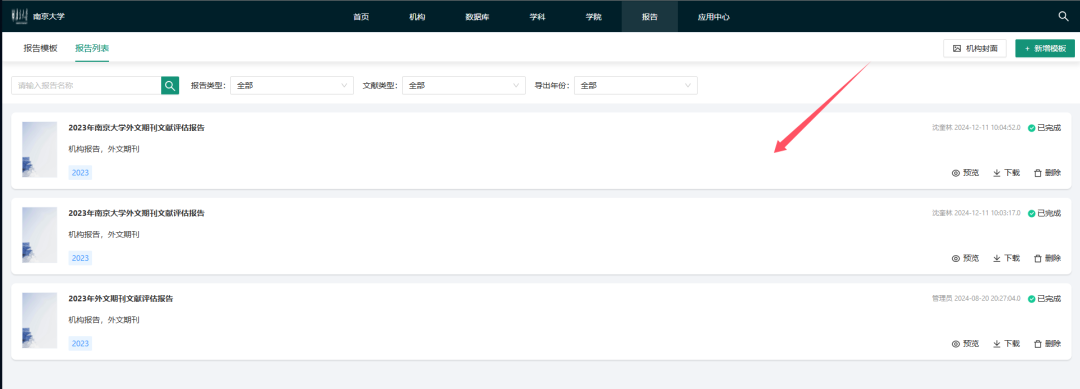Download the first report in the list
Screen dimensions: 1080x389
1006,173
